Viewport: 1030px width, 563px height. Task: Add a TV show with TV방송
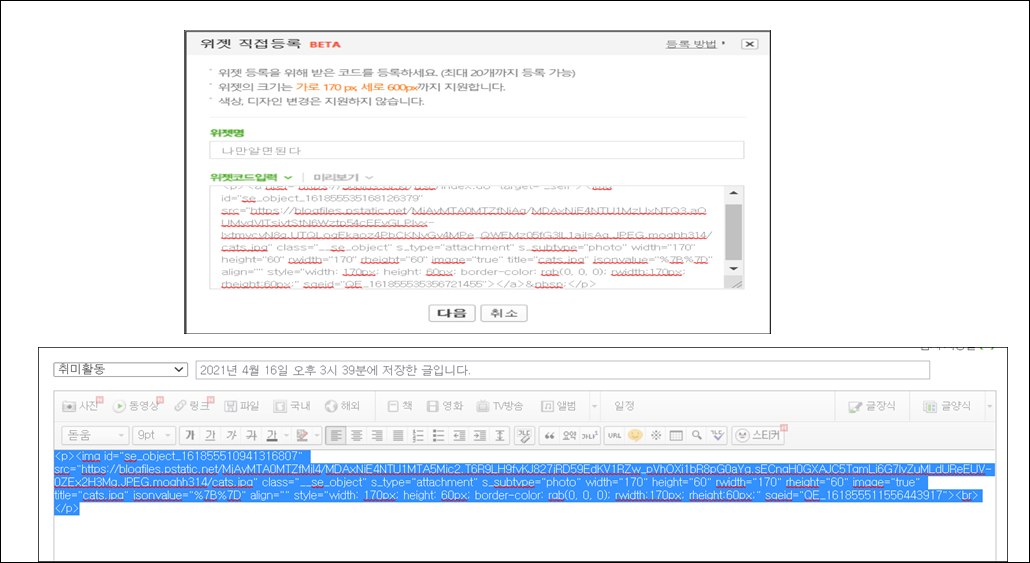coord(500,406)
